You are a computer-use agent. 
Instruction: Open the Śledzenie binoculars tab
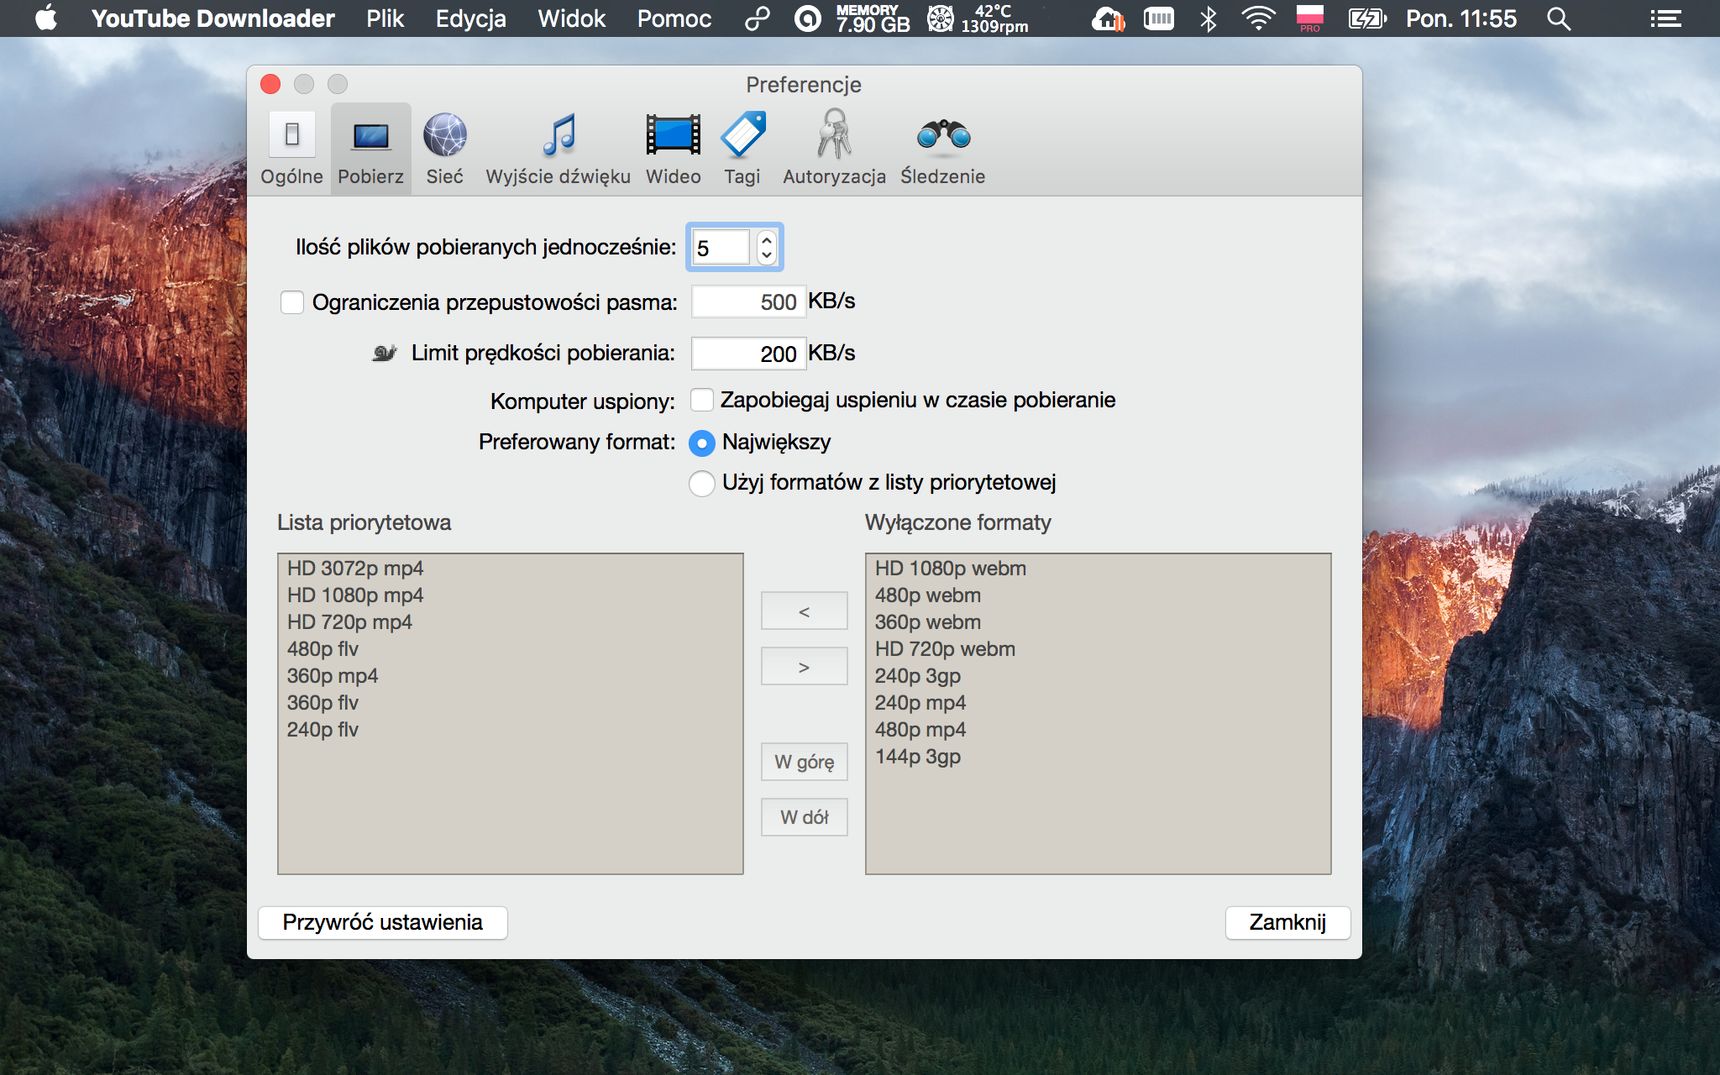click(x=943, y=148)
